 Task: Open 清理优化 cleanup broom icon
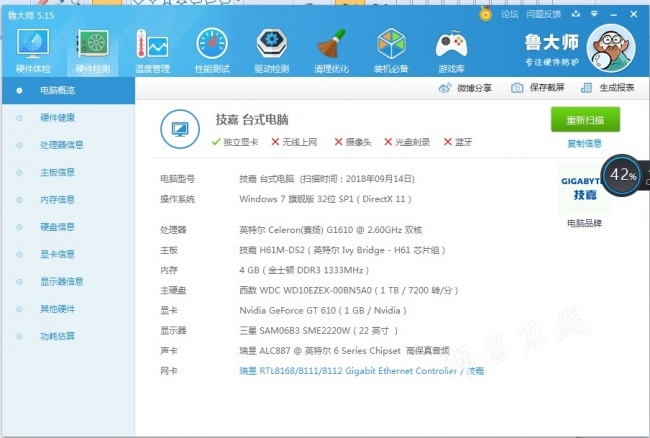(x=331, y=51)
